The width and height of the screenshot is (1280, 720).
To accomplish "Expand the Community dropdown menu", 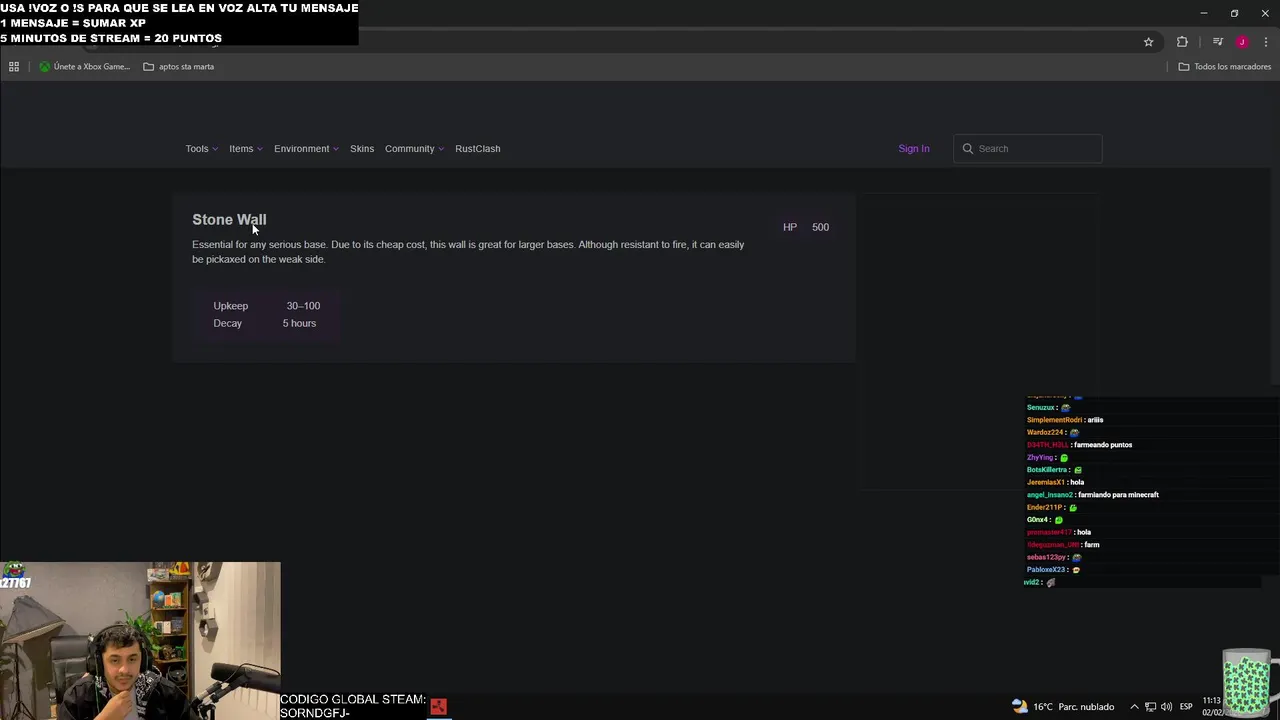I will point(414,149).
